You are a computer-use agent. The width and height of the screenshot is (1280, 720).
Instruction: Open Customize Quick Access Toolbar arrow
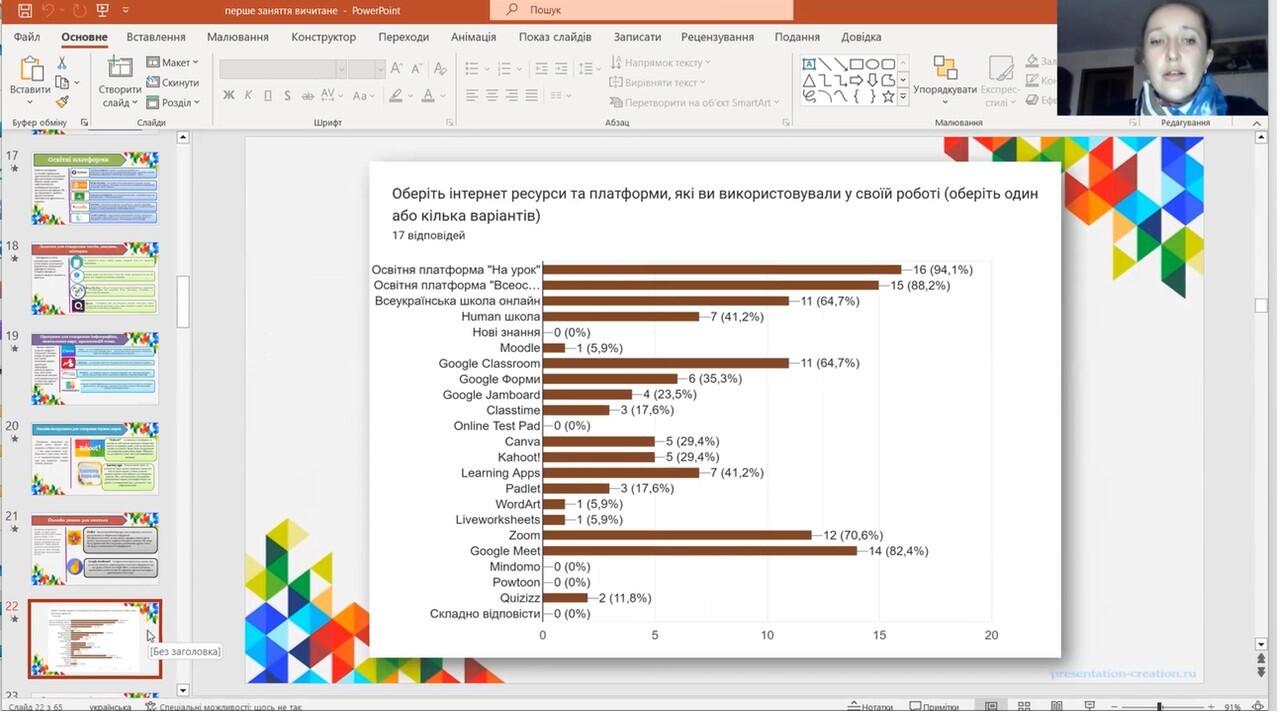pos(125,10)
